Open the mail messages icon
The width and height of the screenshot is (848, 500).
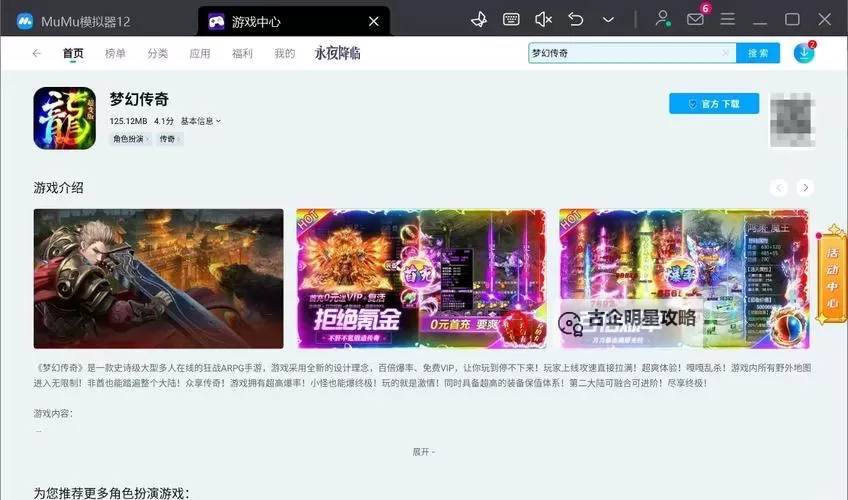click(x=695, y=19)
